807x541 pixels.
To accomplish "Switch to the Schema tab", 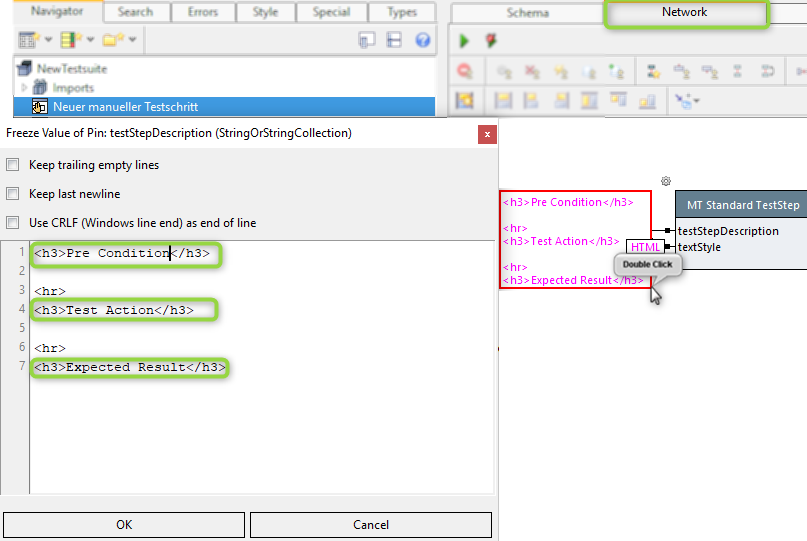I will pyautogui.click(x=527, y=13).
